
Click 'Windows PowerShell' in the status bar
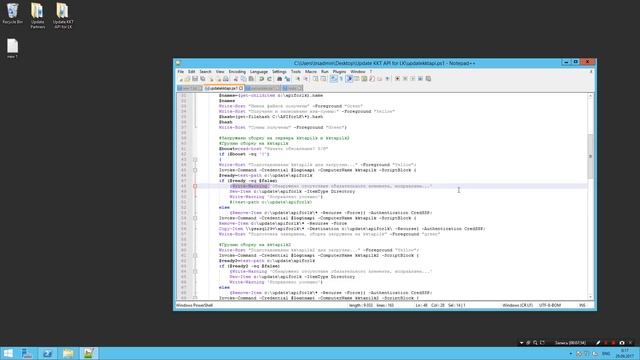(194, 305)
